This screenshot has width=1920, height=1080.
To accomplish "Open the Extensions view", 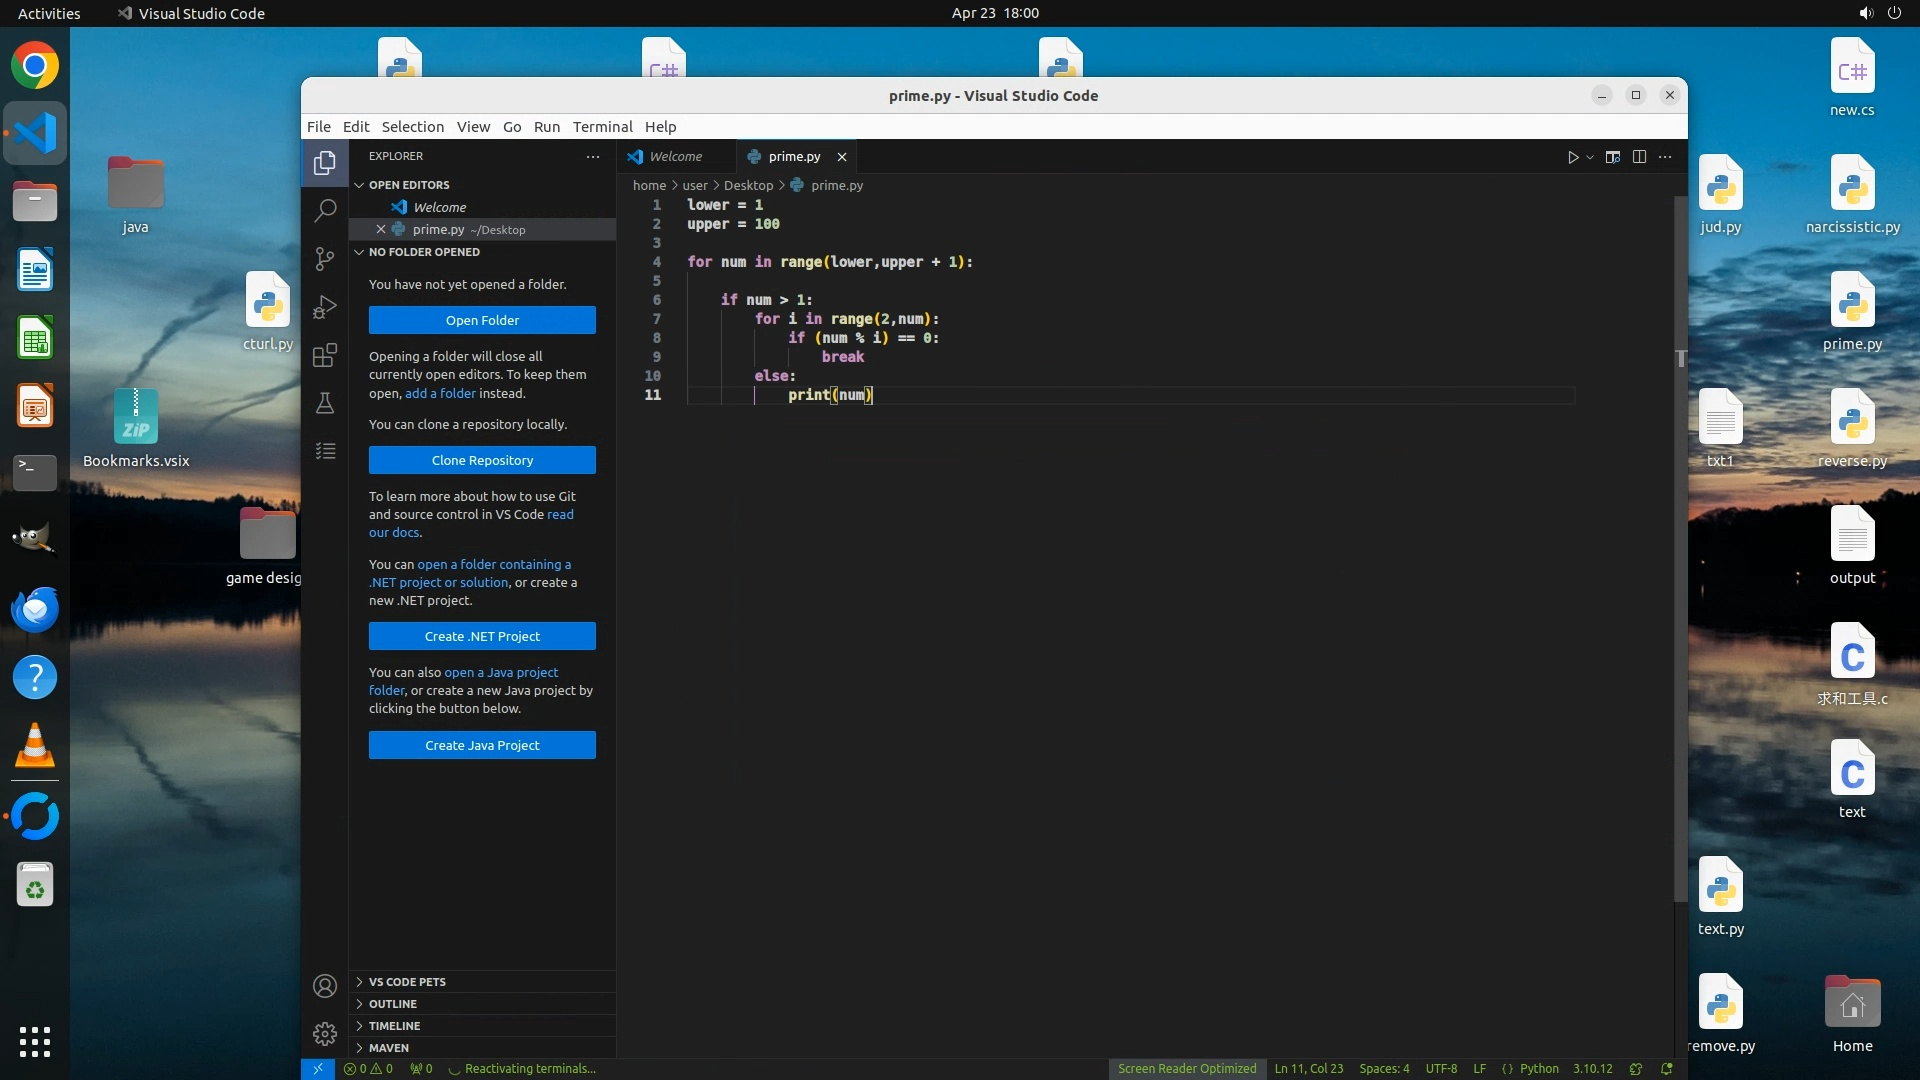I will 325,355.
